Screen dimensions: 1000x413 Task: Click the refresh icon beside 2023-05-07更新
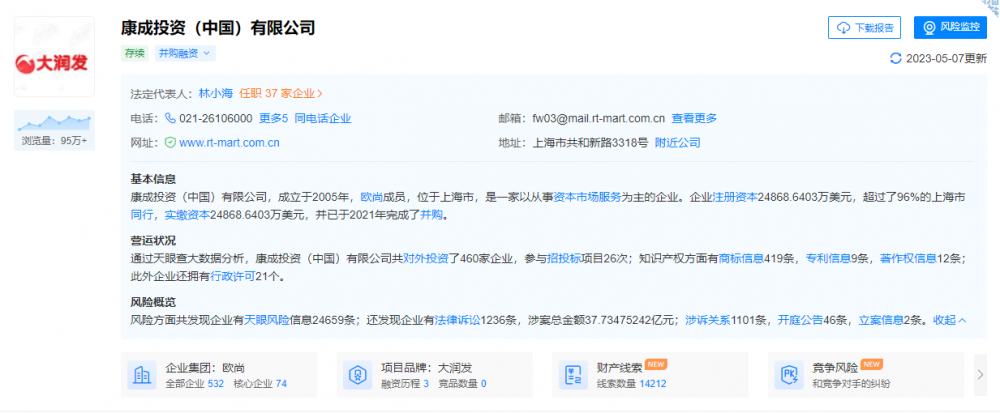coord(895,58)
